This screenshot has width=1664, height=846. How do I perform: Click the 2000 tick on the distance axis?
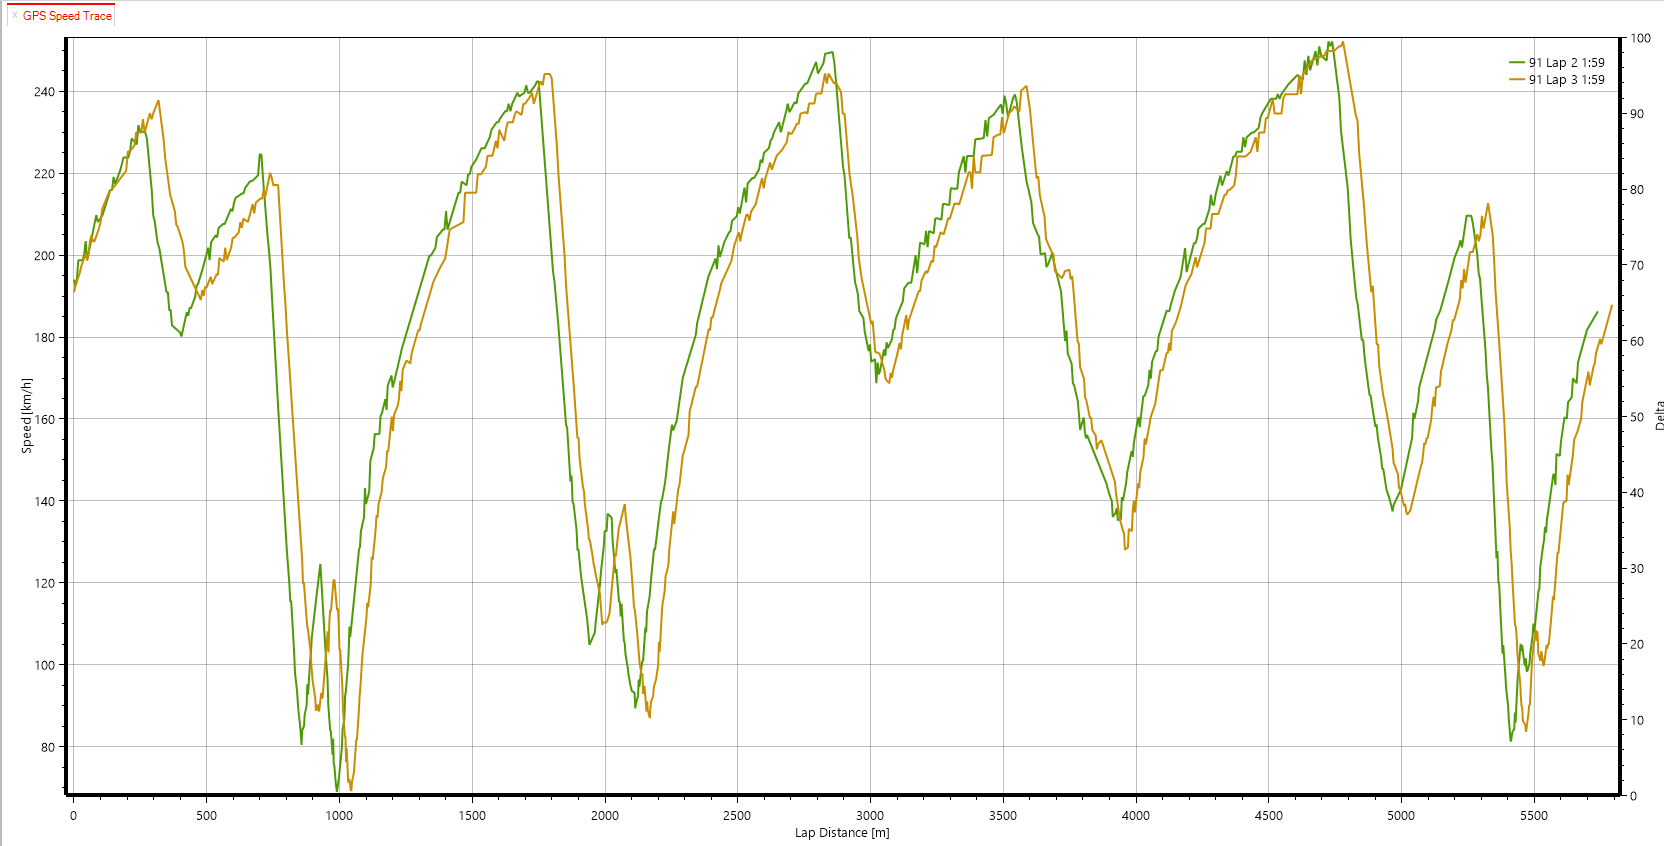[605, 816]
